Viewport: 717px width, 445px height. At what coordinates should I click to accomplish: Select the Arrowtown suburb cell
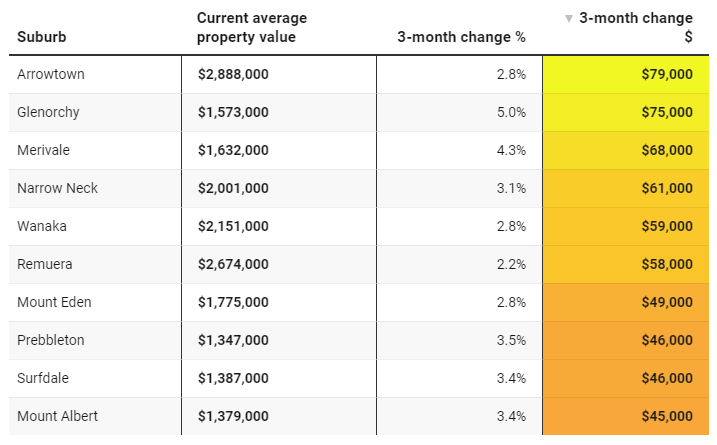pos(50,74)
